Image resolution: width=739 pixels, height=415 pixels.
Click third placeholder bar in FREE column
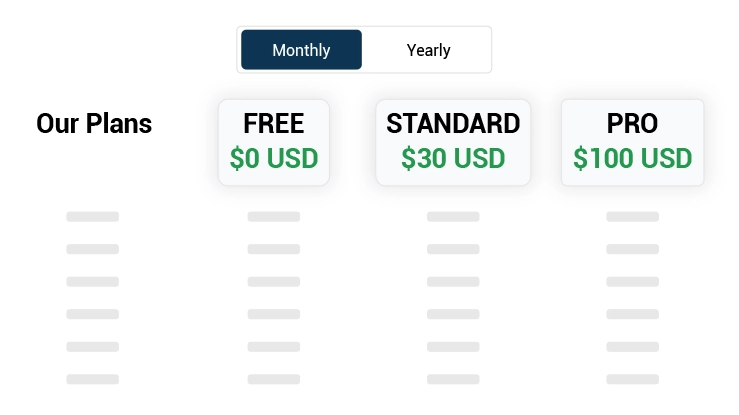(x=273, y=281)
